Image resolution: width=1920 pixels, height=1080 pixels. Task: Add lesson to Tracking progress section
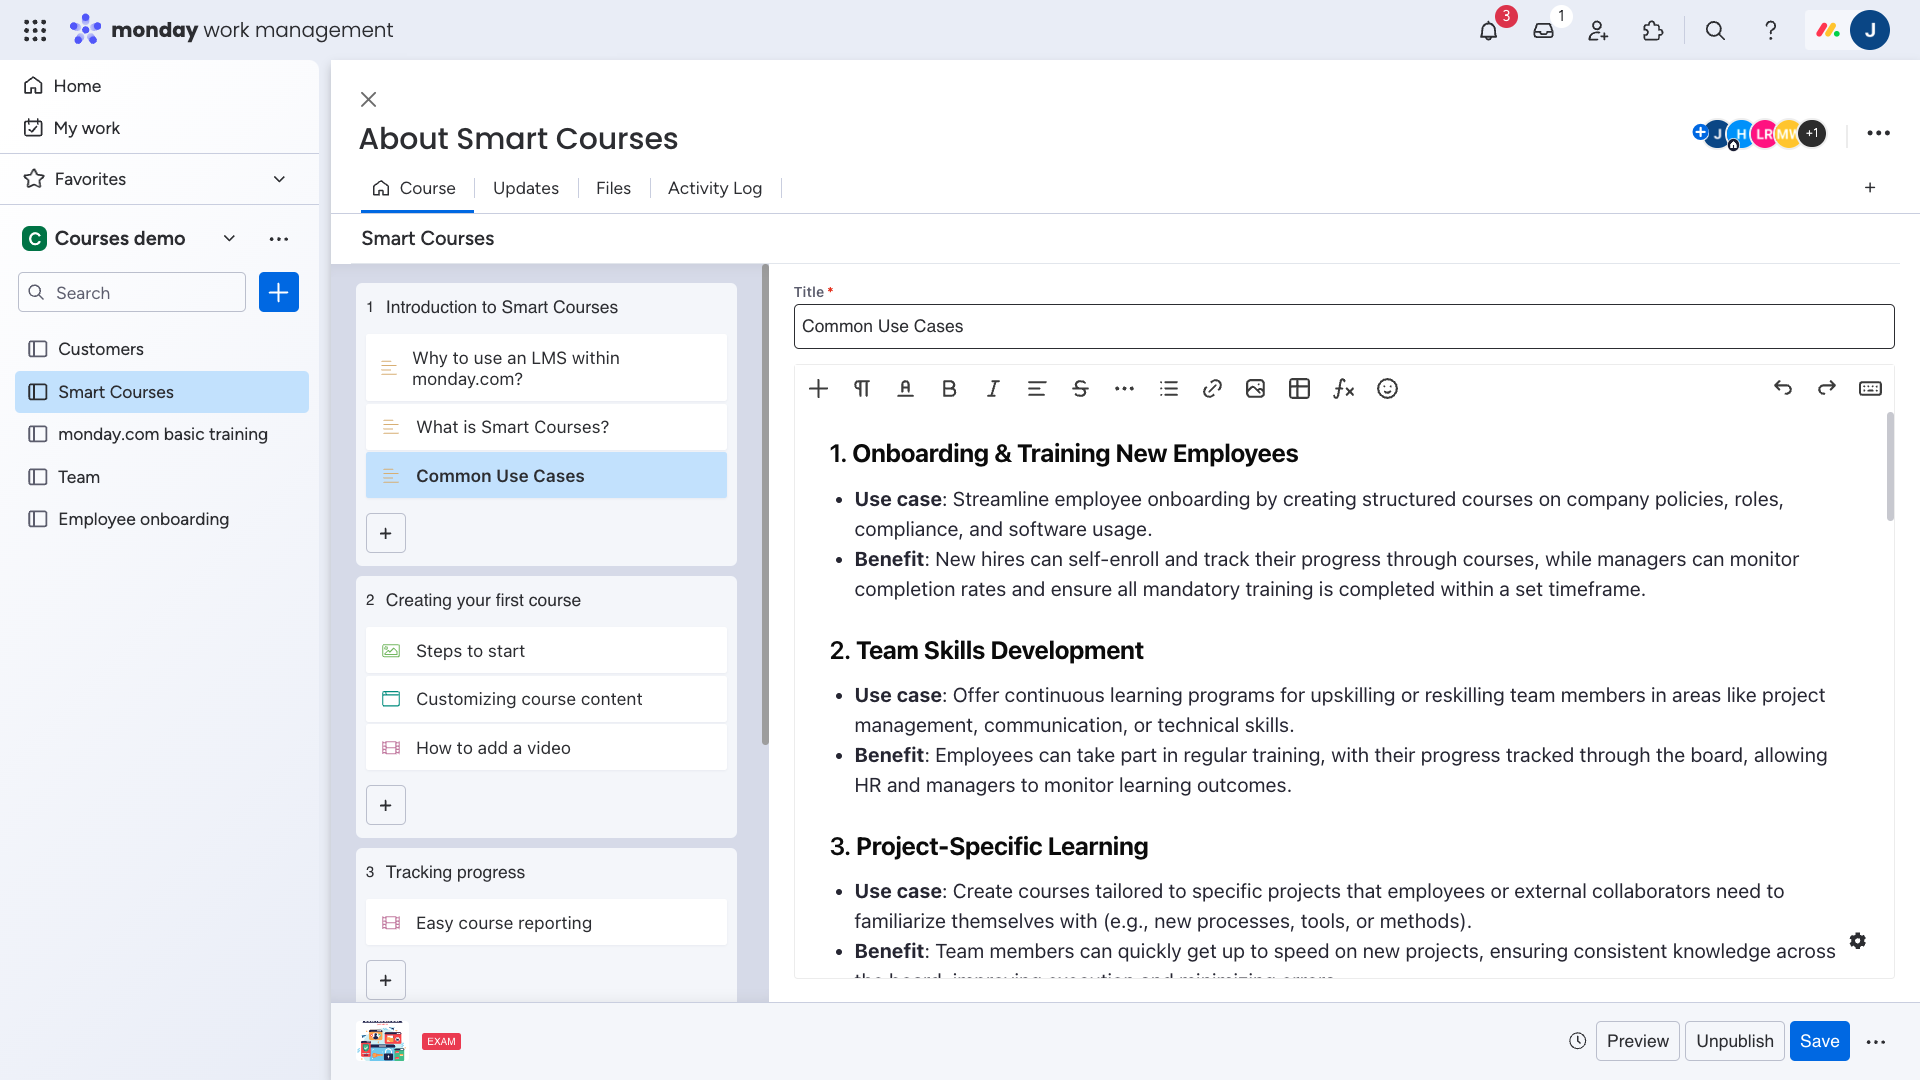point(386,980)
